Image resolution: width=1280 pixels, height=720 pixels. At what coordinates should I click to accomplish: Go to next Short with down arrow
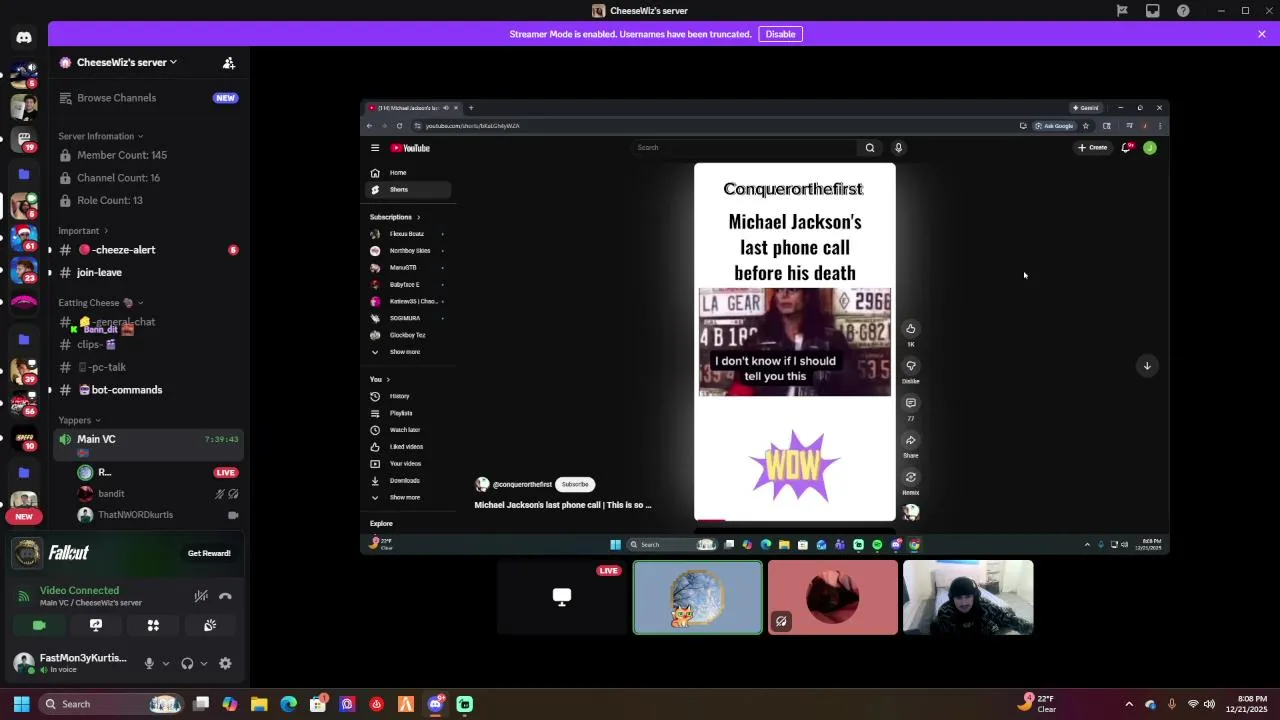pos(1147,366)
